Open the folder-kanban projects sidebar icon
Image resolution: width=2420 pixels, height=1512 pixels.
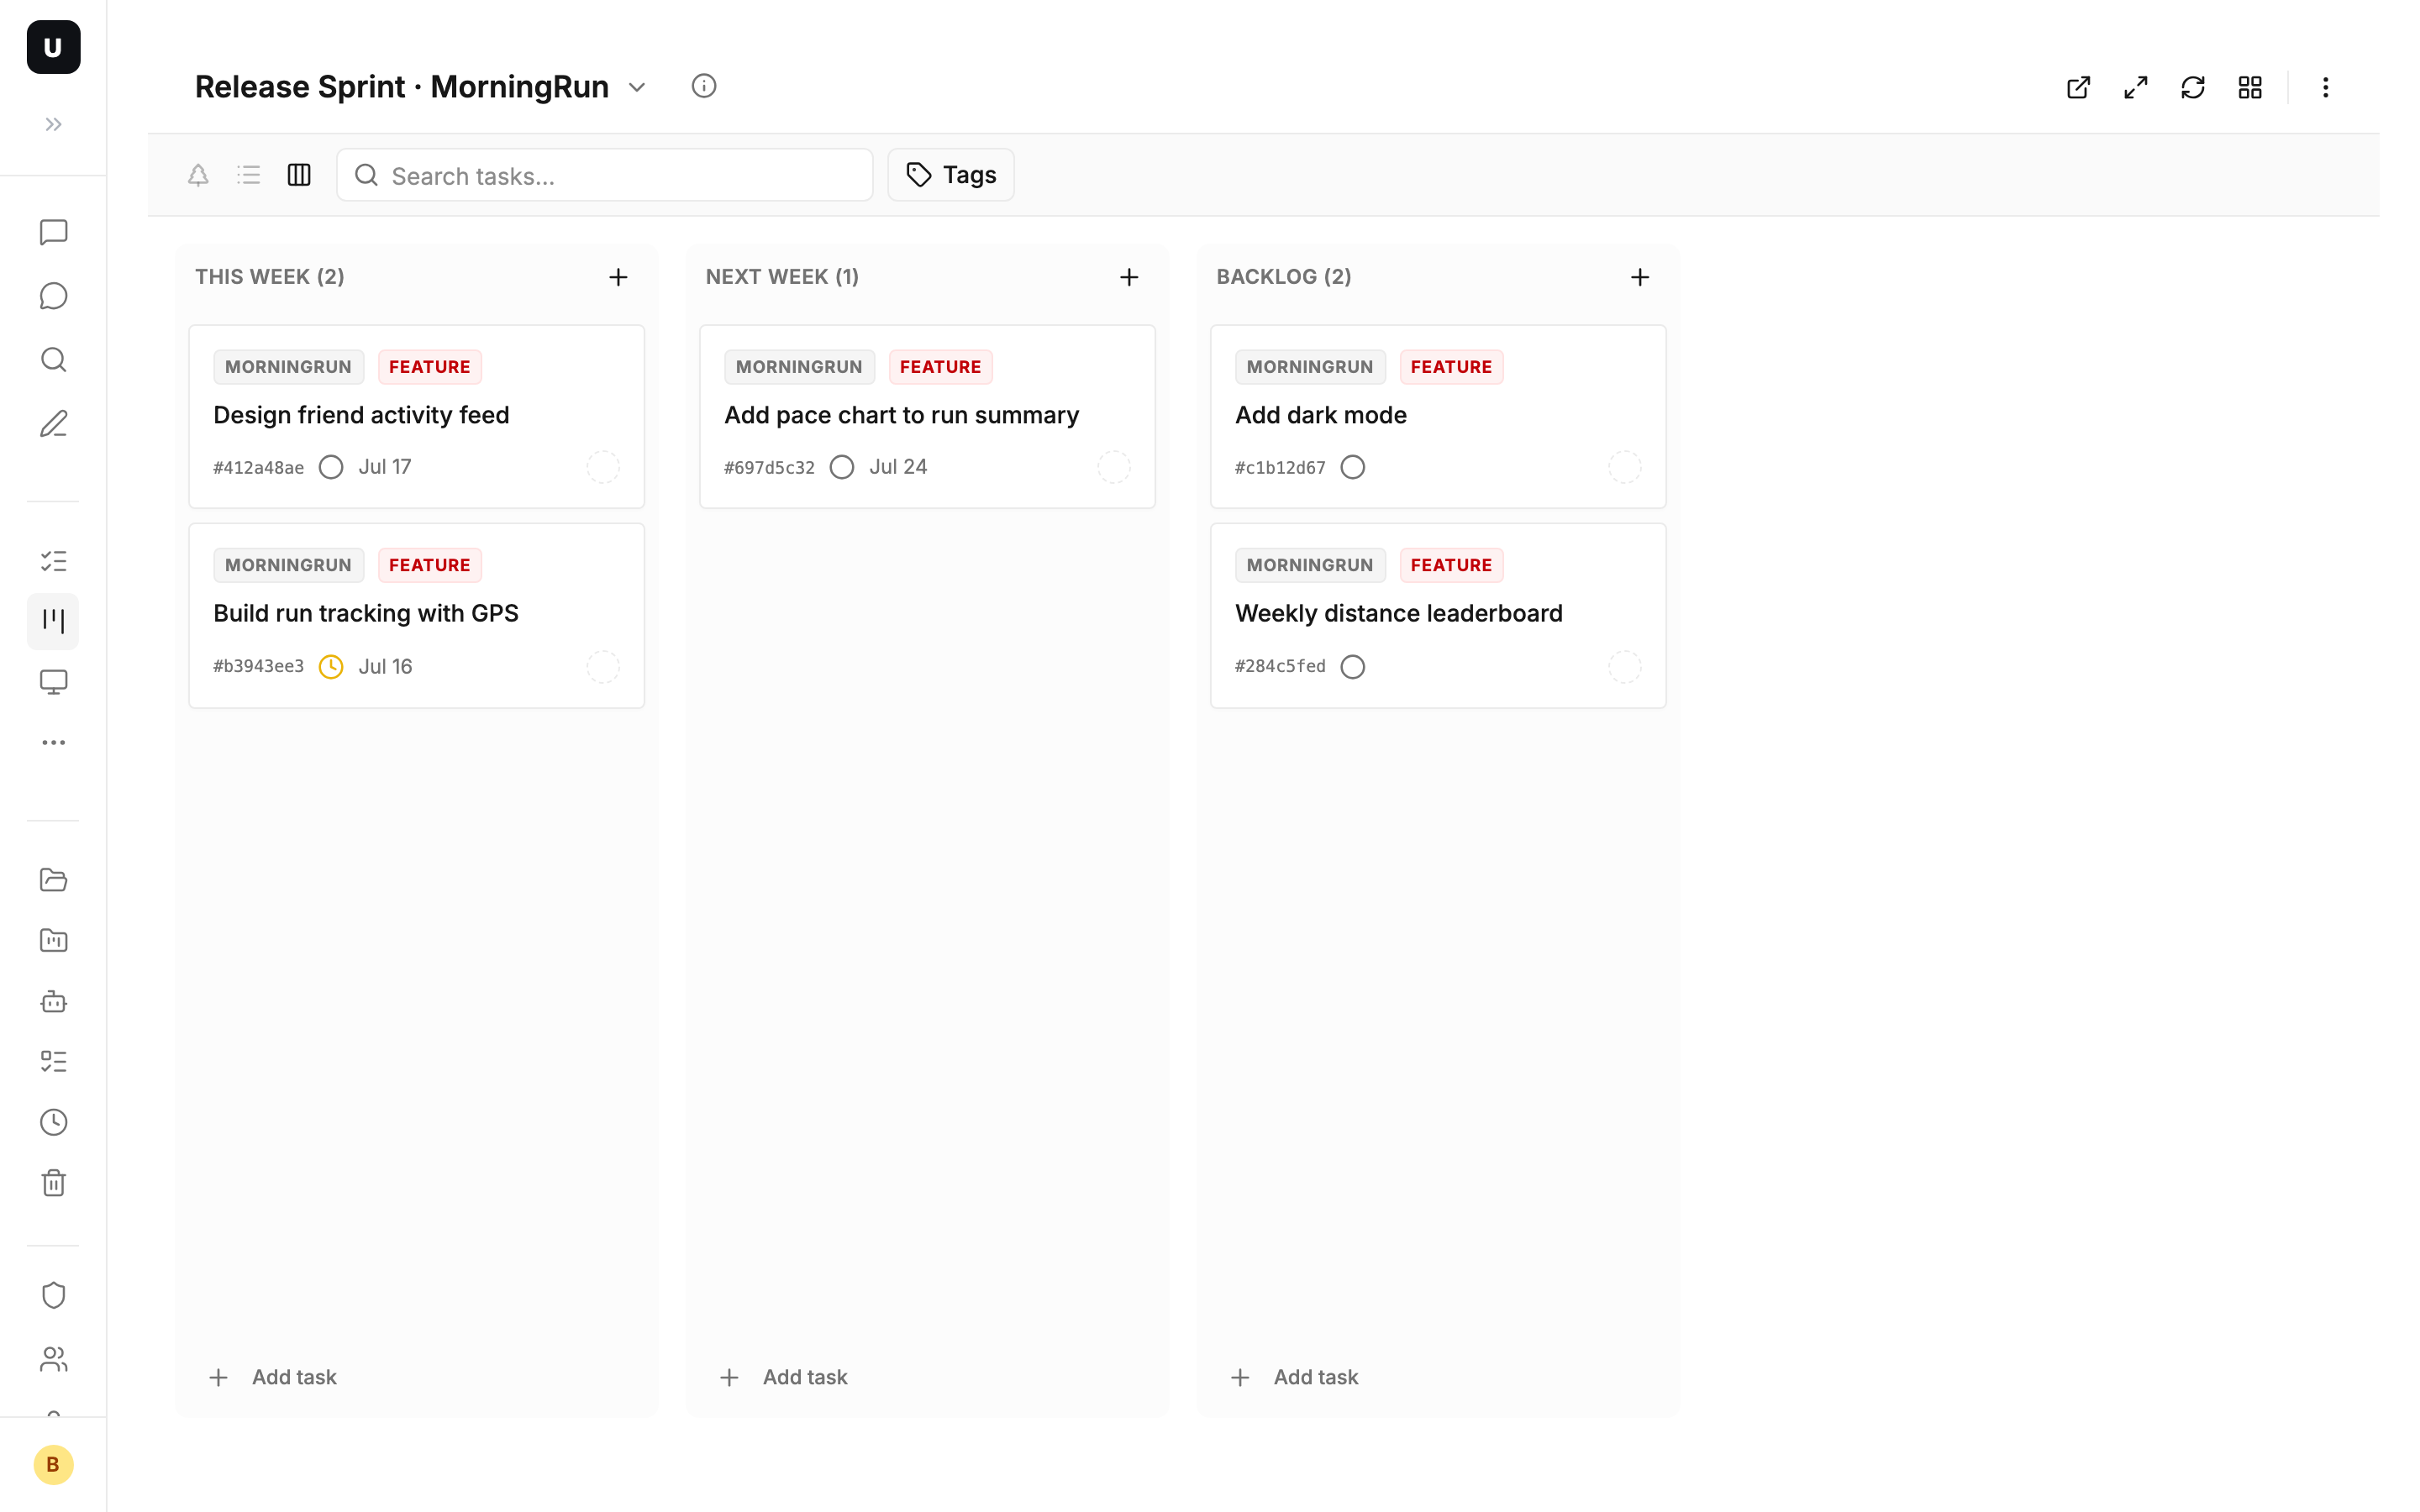click(53, 940)
